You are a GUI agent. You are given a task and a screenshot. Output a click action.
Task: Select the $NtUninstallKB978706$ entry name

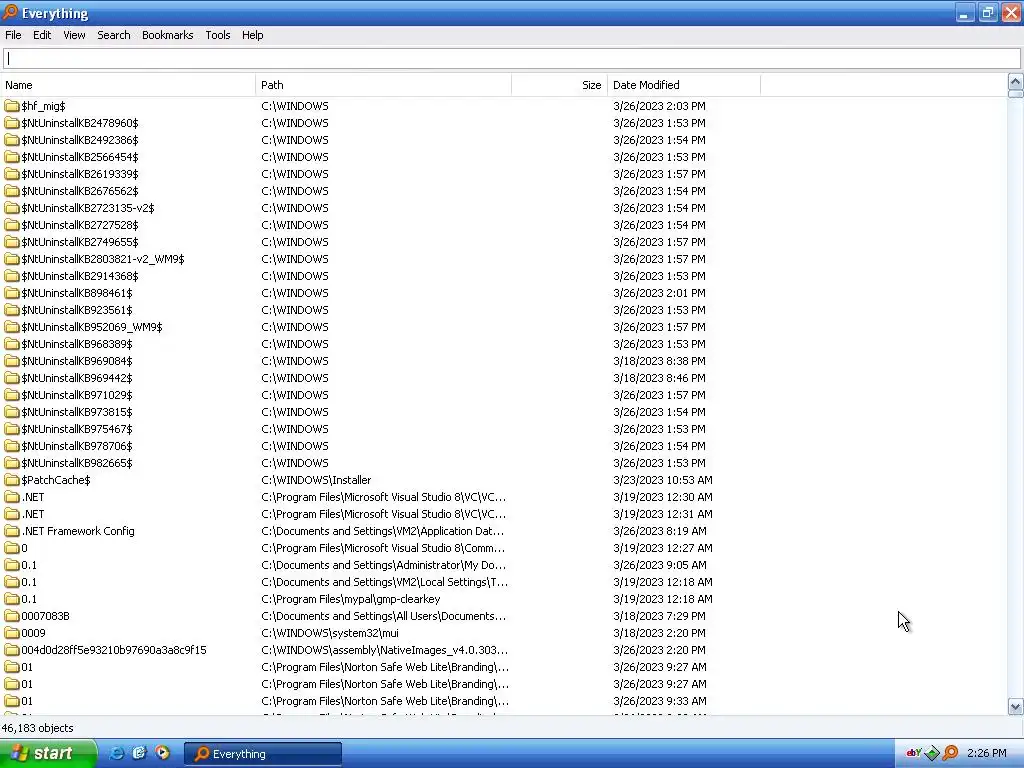coord(76,446)
